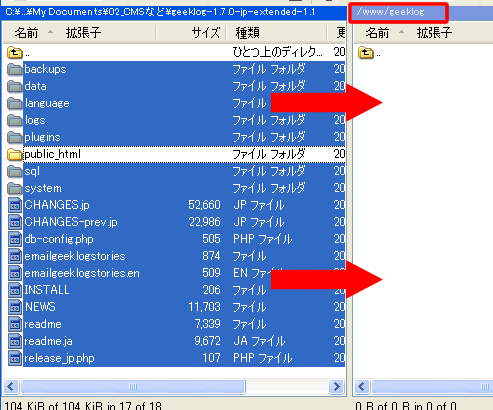Open parent directory icon in remote panel

(366, 53)
